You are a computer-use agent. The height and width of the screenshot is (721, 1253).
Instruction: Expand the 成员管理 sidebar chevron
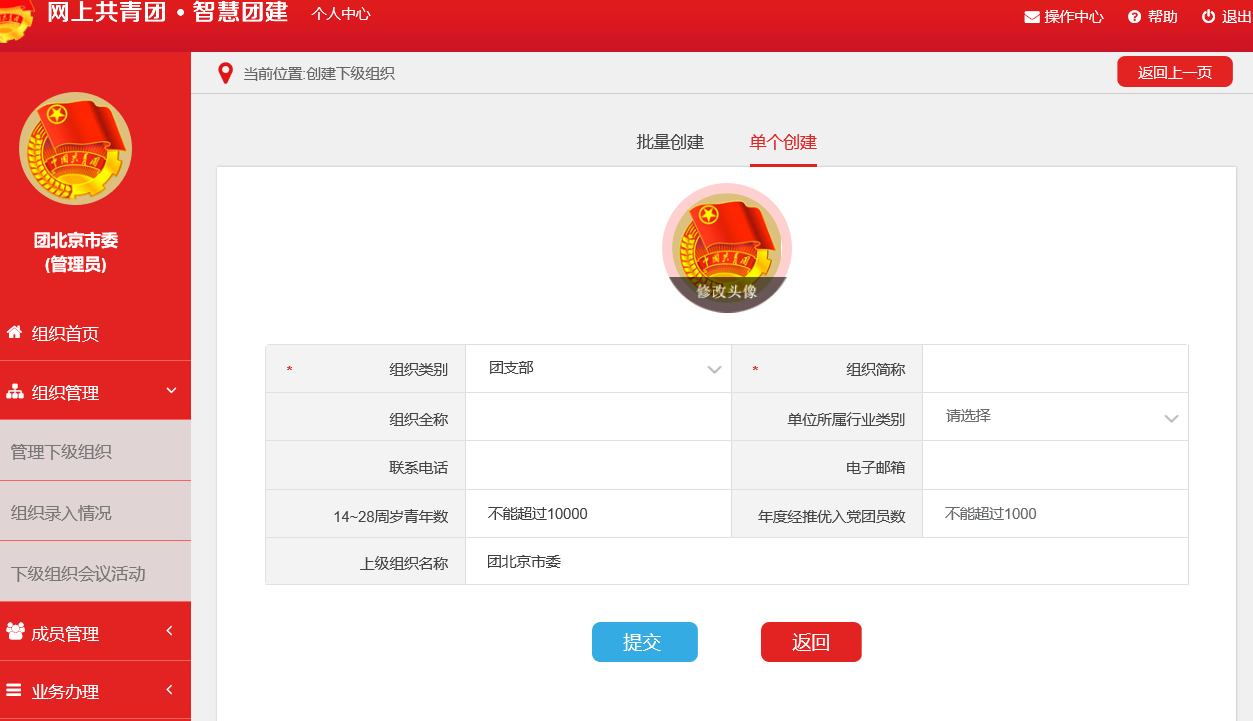pyautogui.click(x=170, y=631)
